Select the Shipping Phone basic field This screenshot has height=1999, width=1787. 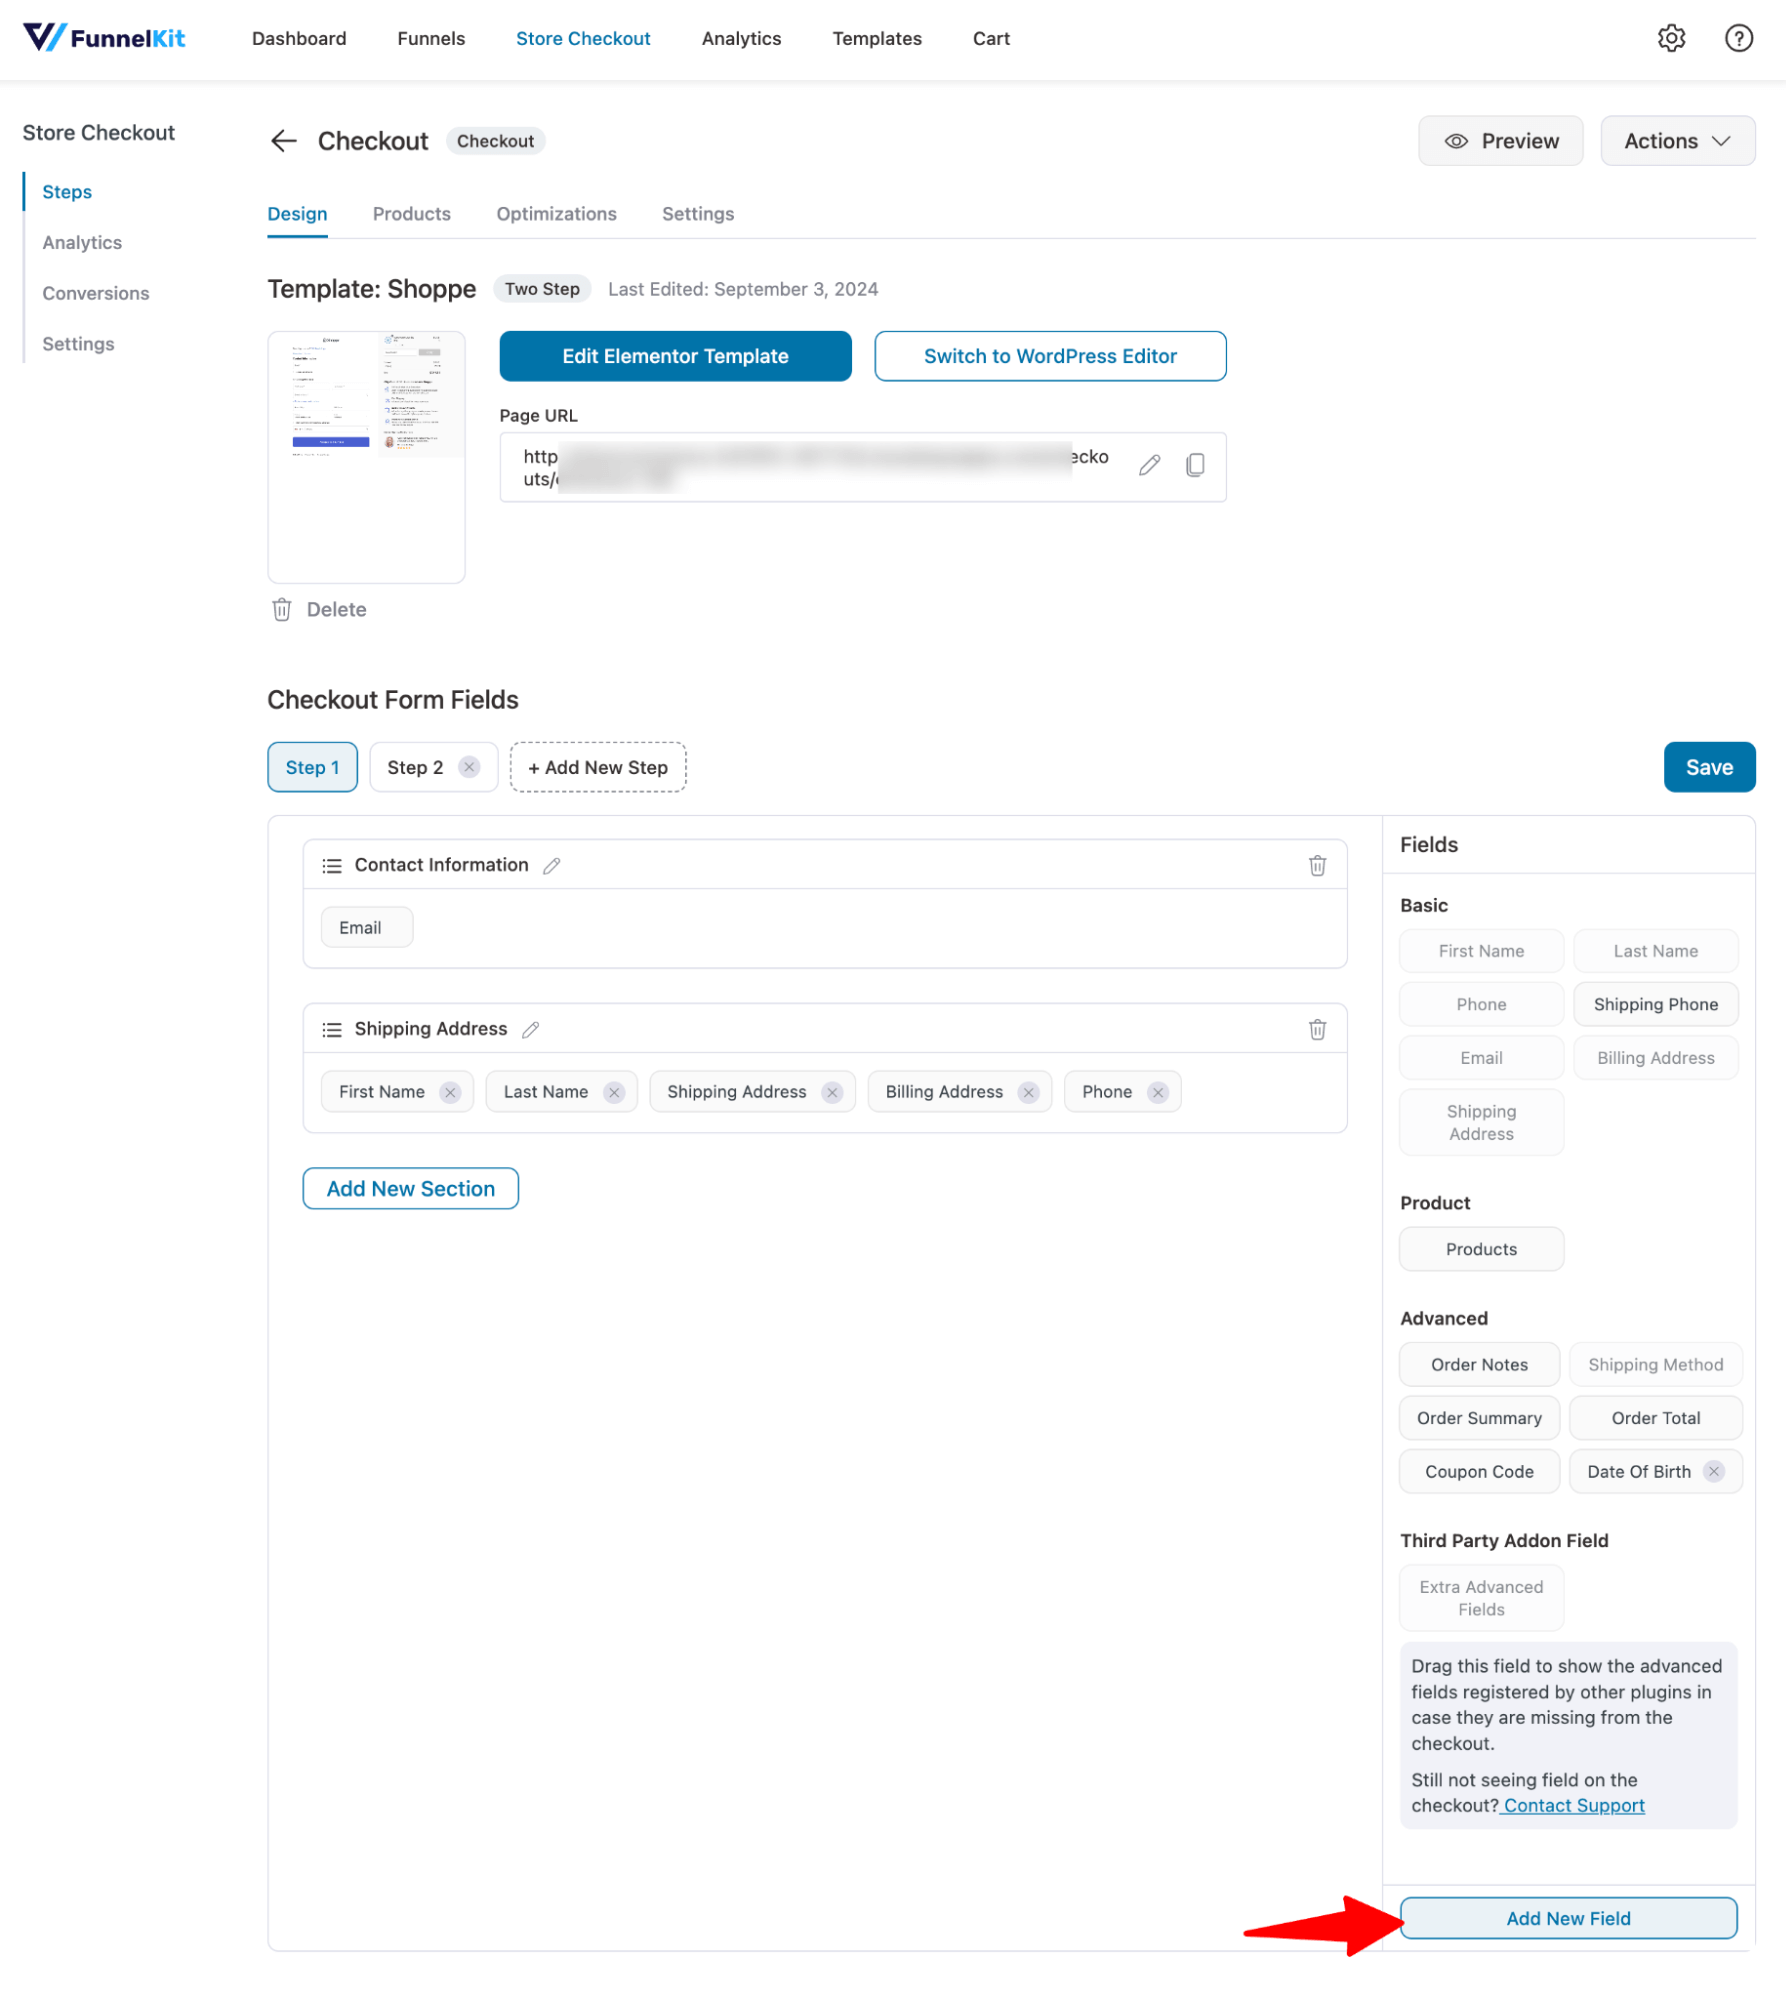1655,1004
